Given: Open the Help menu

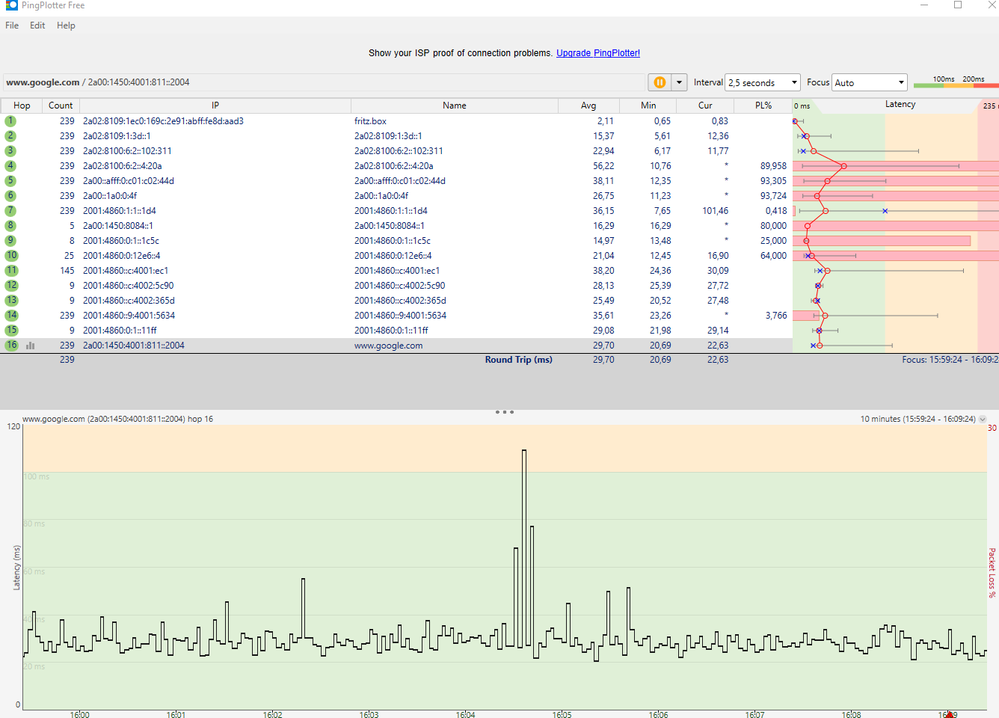Looking at the screenshot, I should tap(66, 25).
